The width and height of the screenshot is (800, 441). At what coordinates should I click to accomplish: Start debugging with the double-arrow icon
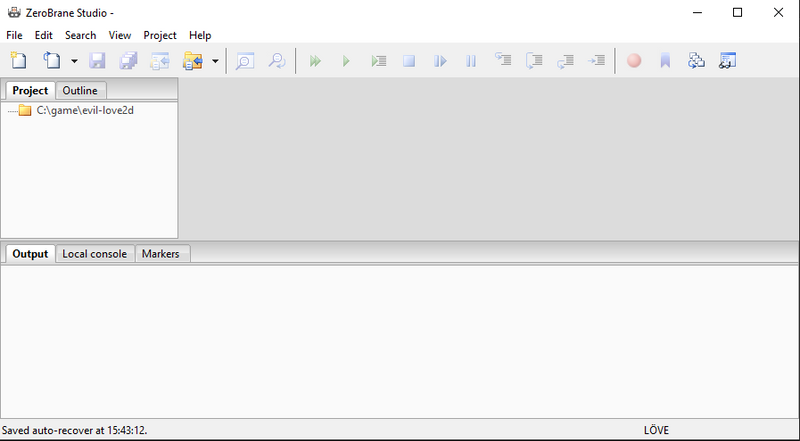point(315,62)
